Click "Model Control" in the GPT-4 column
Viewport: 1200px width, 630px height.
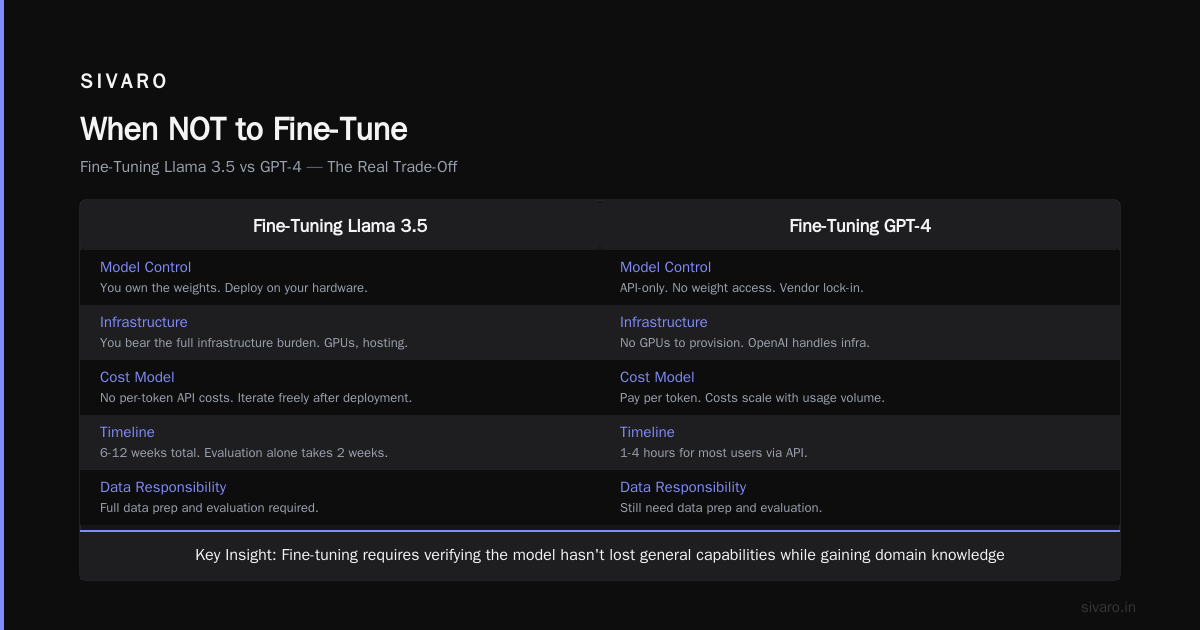click(x=665, y=267)
